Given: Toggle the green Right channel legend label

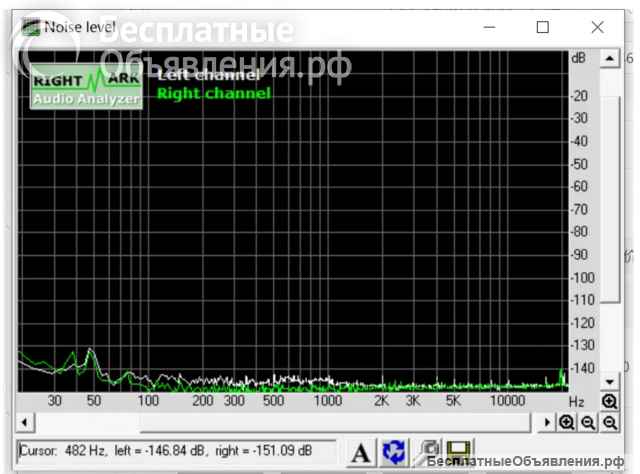Looking at the screenshot, I should point(213,94).
